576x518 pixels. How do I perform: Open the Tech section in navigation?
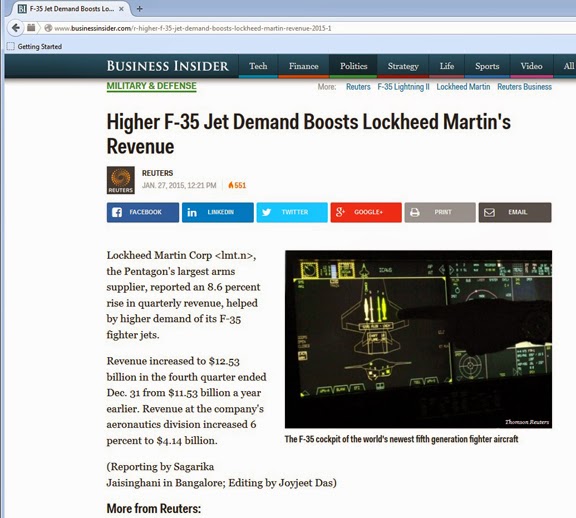point(258,66)
